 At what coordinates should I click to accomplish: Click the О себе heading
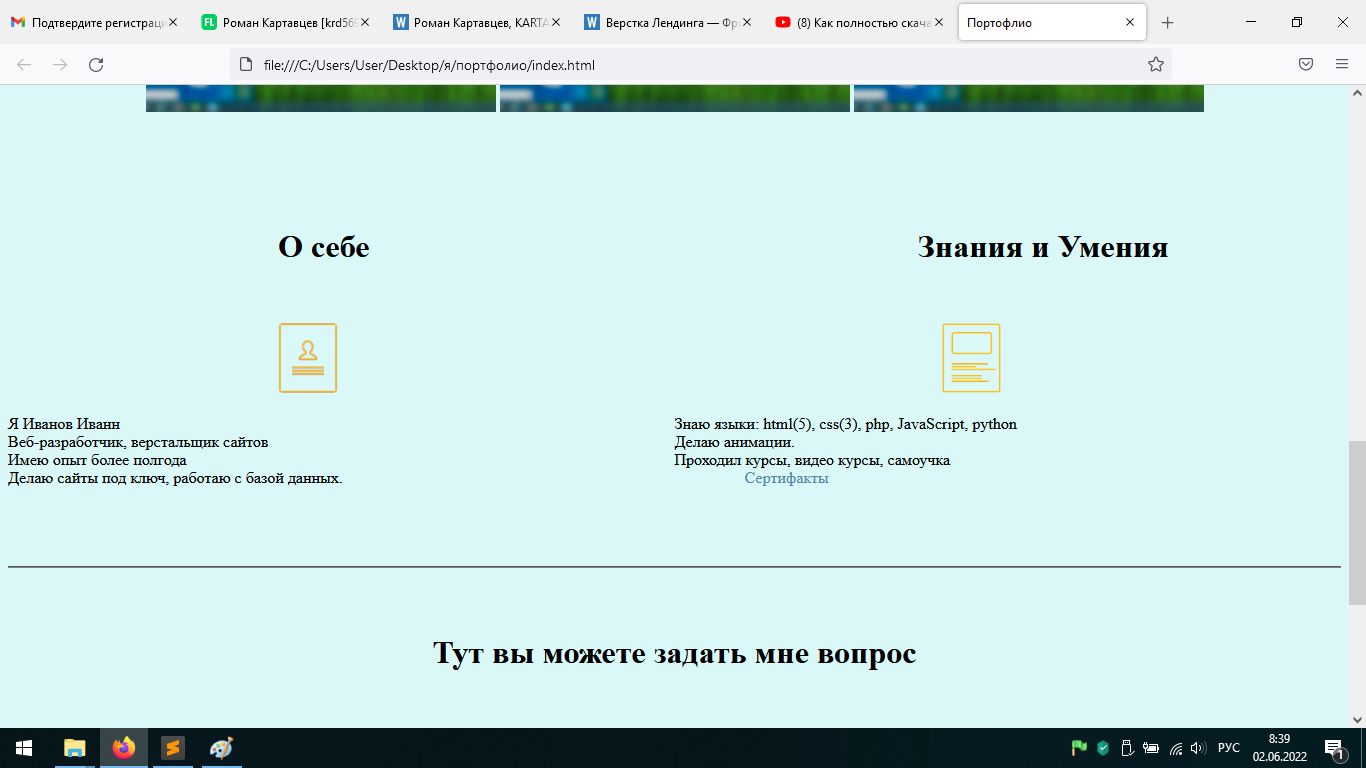pyautogui.click(x=324, y=247)
